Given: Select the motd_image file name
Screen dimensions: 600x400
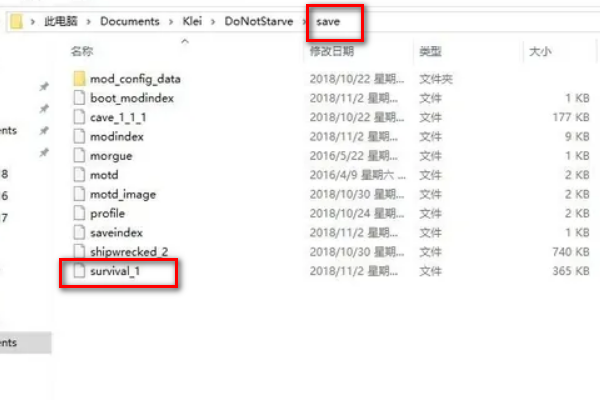Looking at the screenshot, I should point(123,194).
